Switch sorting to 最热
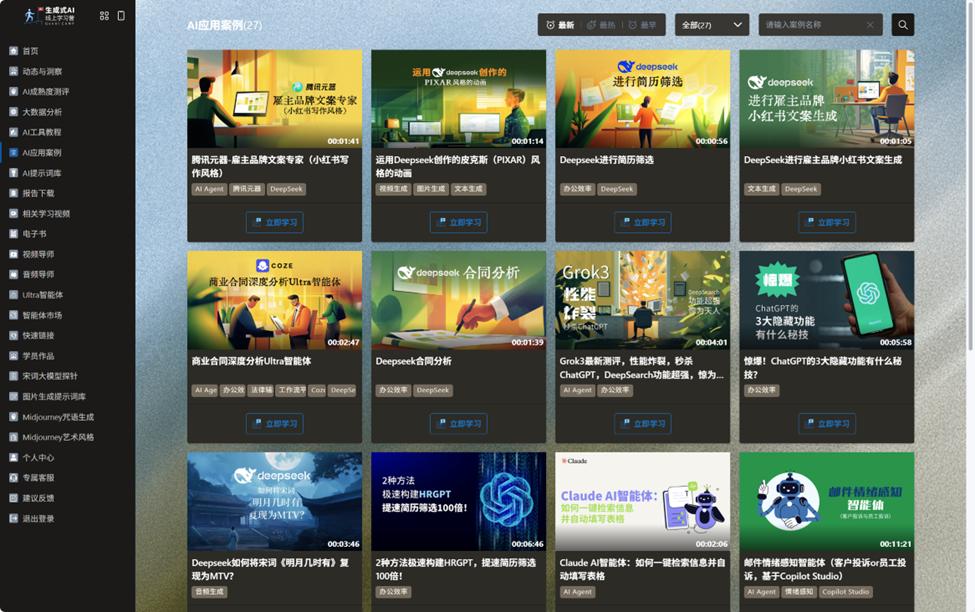 point(600,25)
